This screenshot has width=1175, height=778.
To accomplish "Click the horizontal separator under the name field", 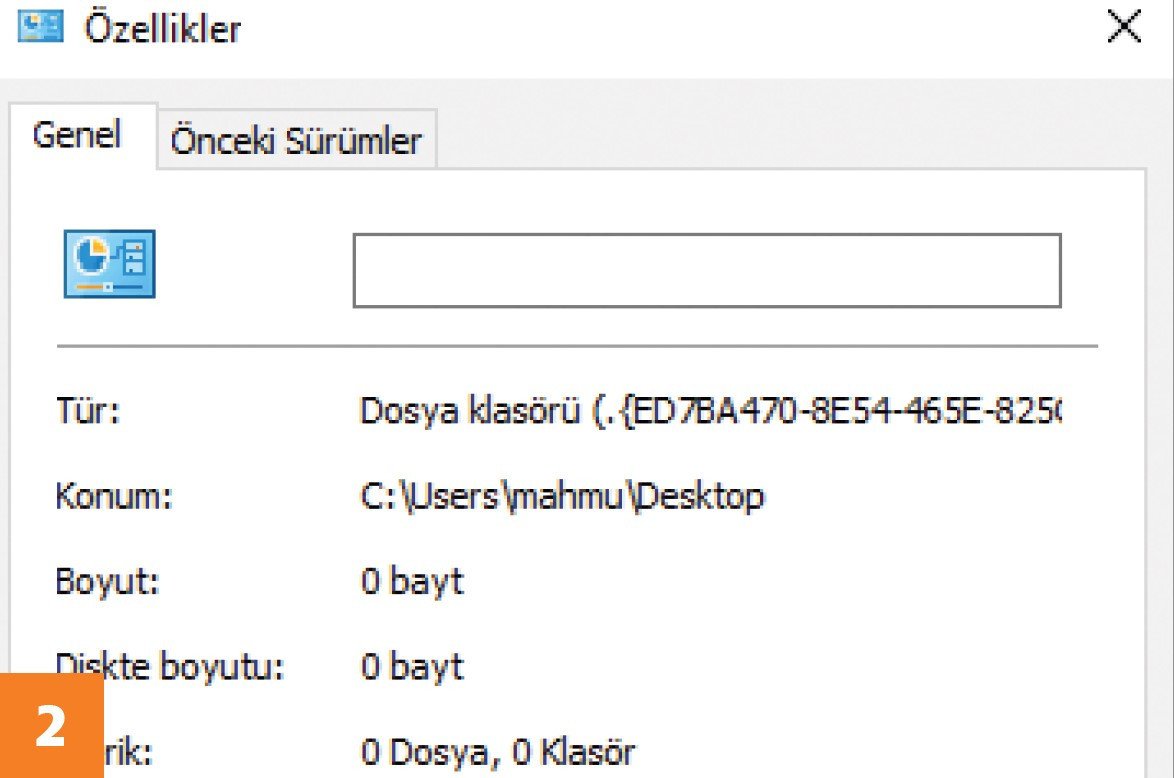I will [x=577, y=346].
